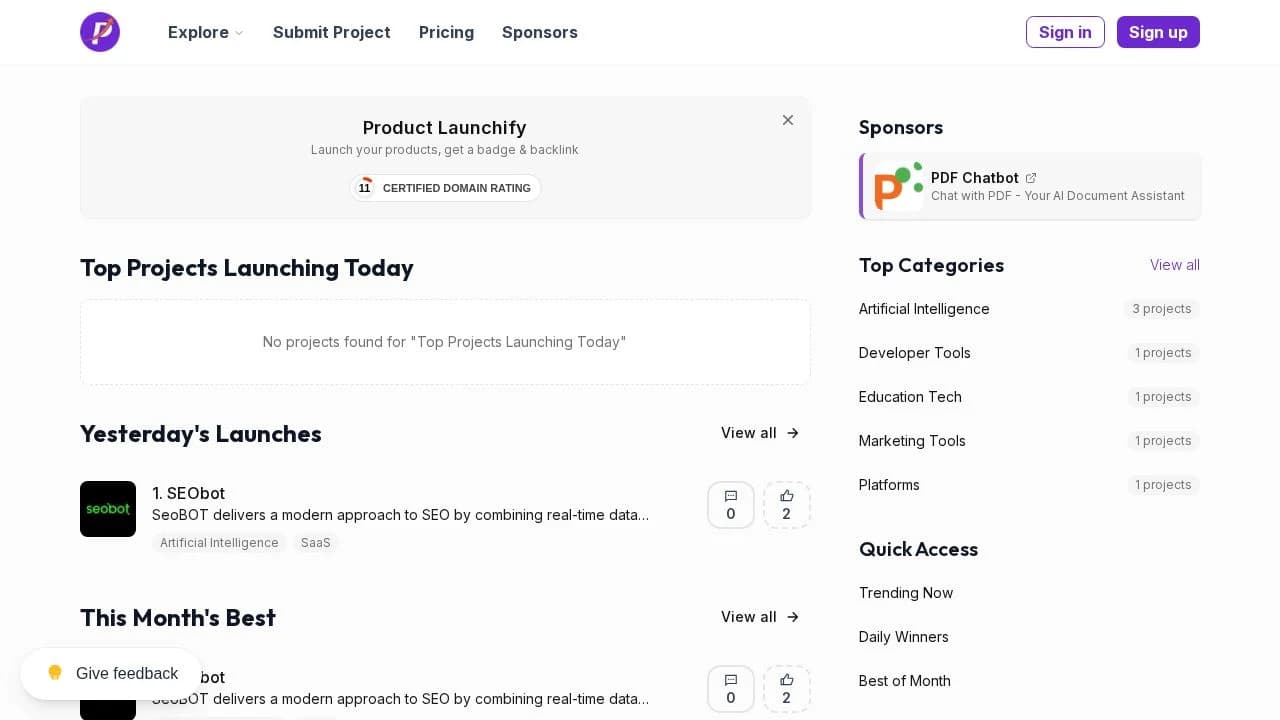
Task: Select the Trending Now quick access link
Action: 906,593
